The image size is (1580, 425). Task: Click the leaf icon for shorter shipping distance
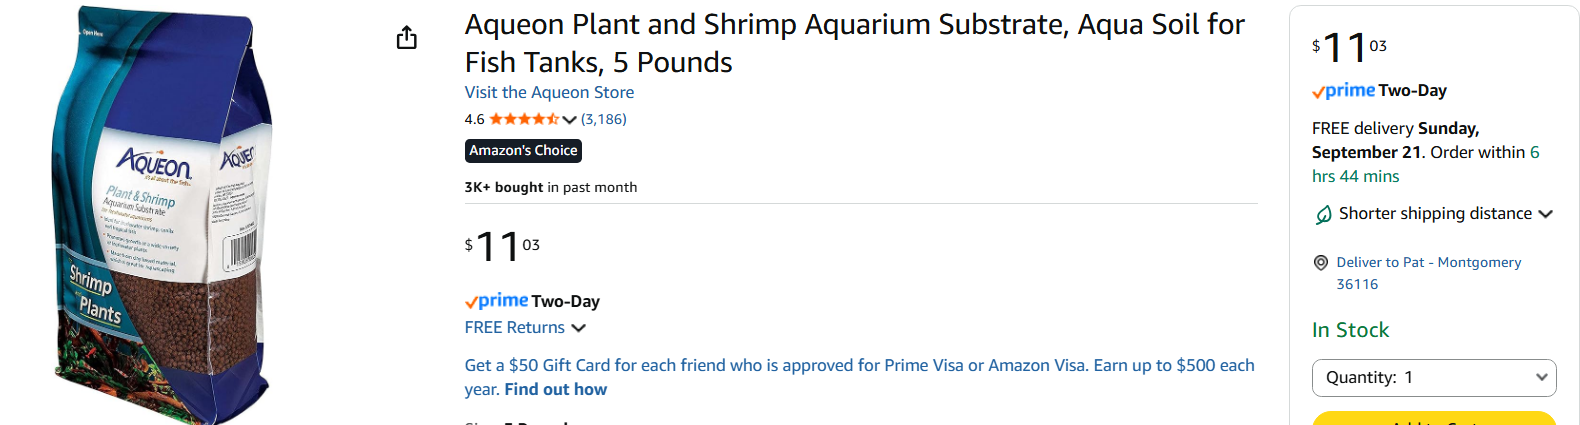tap(1323, 214)
